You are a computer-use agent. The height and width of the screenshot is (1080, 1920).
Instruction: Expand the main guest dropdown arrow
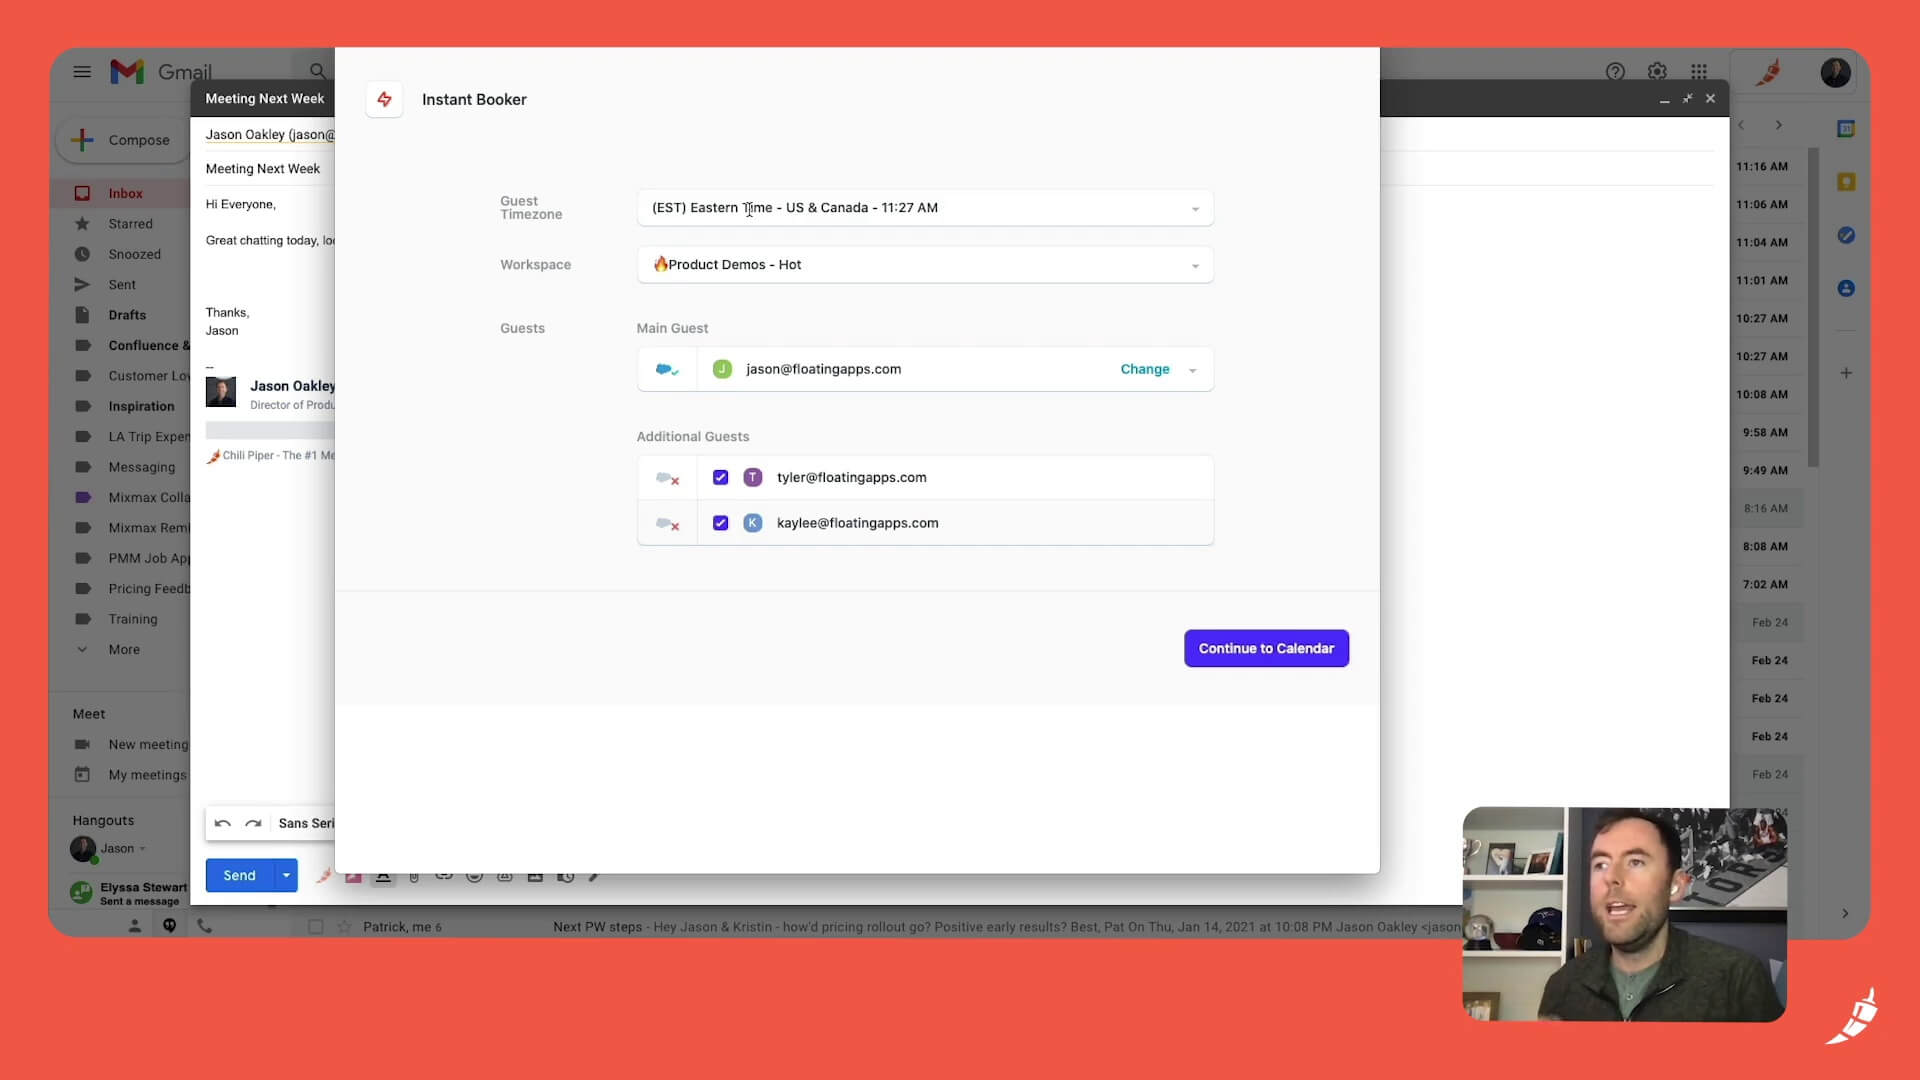(1192, 370)
